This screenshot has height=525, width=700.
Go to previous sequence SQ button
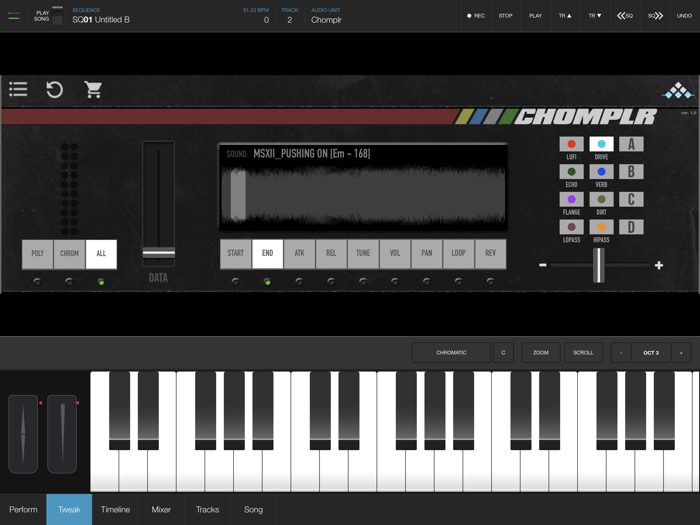625,16
